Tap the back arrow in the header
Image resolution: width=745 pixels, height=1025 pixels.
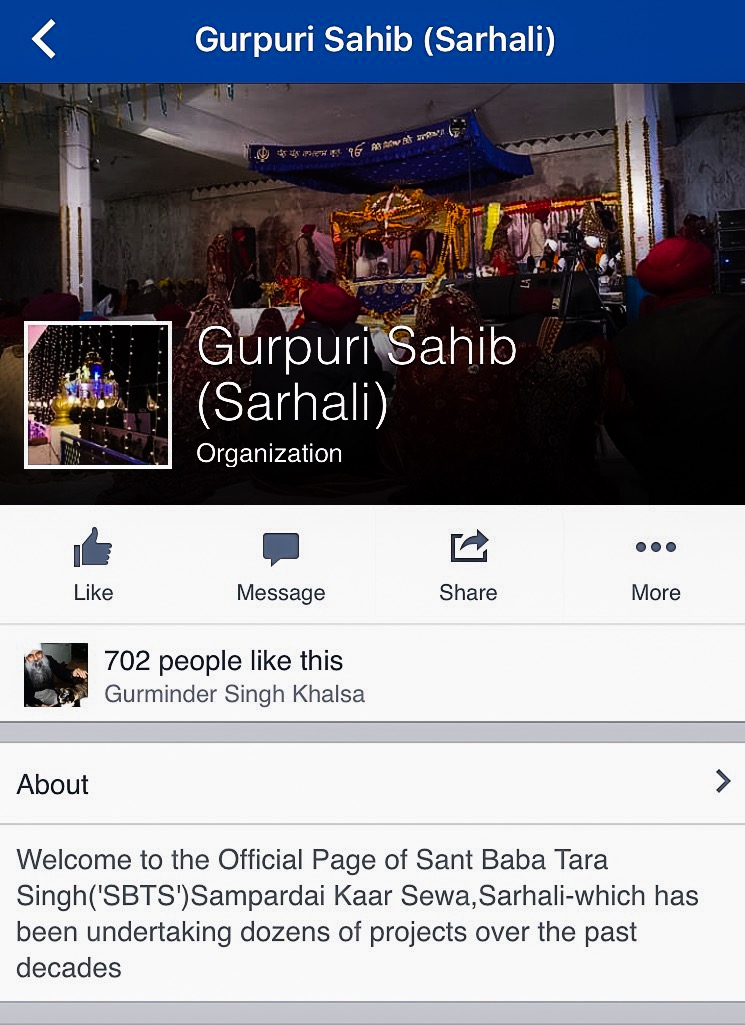click(x=44, y=39)
